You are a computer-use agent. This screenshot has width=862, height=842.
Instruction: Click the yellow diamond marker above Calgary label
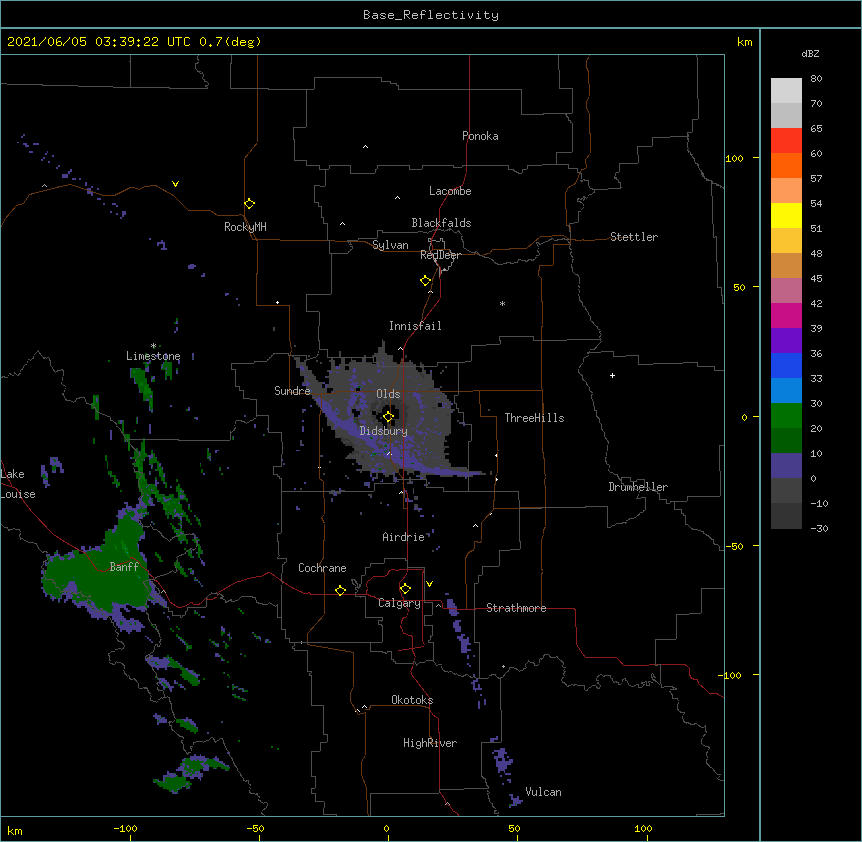tap(405, 589)
